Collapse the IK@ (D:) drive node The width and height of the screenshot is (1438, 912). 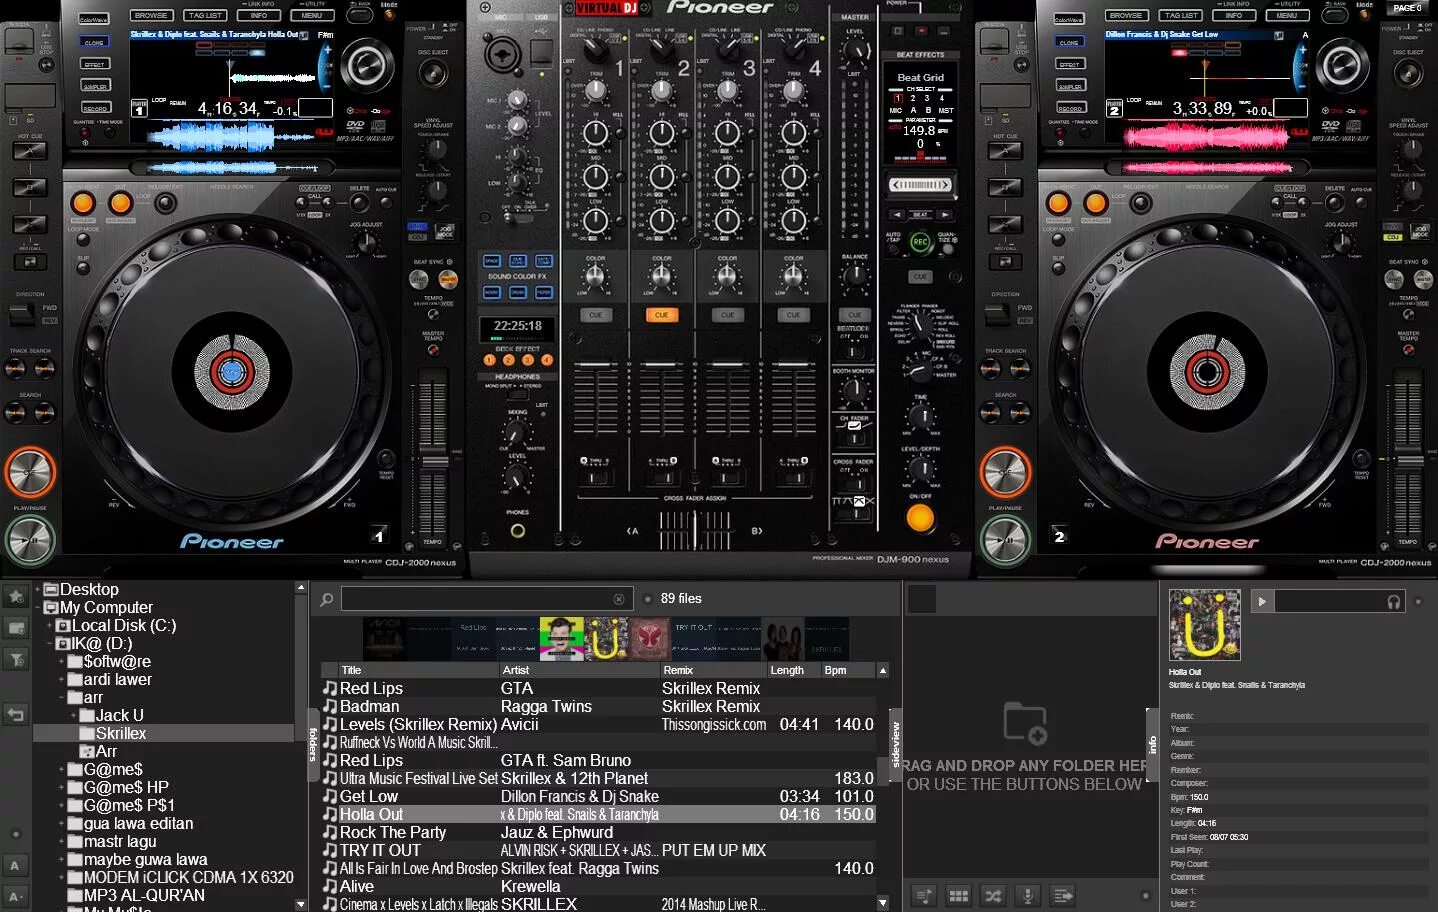click(x=50, y=643)
